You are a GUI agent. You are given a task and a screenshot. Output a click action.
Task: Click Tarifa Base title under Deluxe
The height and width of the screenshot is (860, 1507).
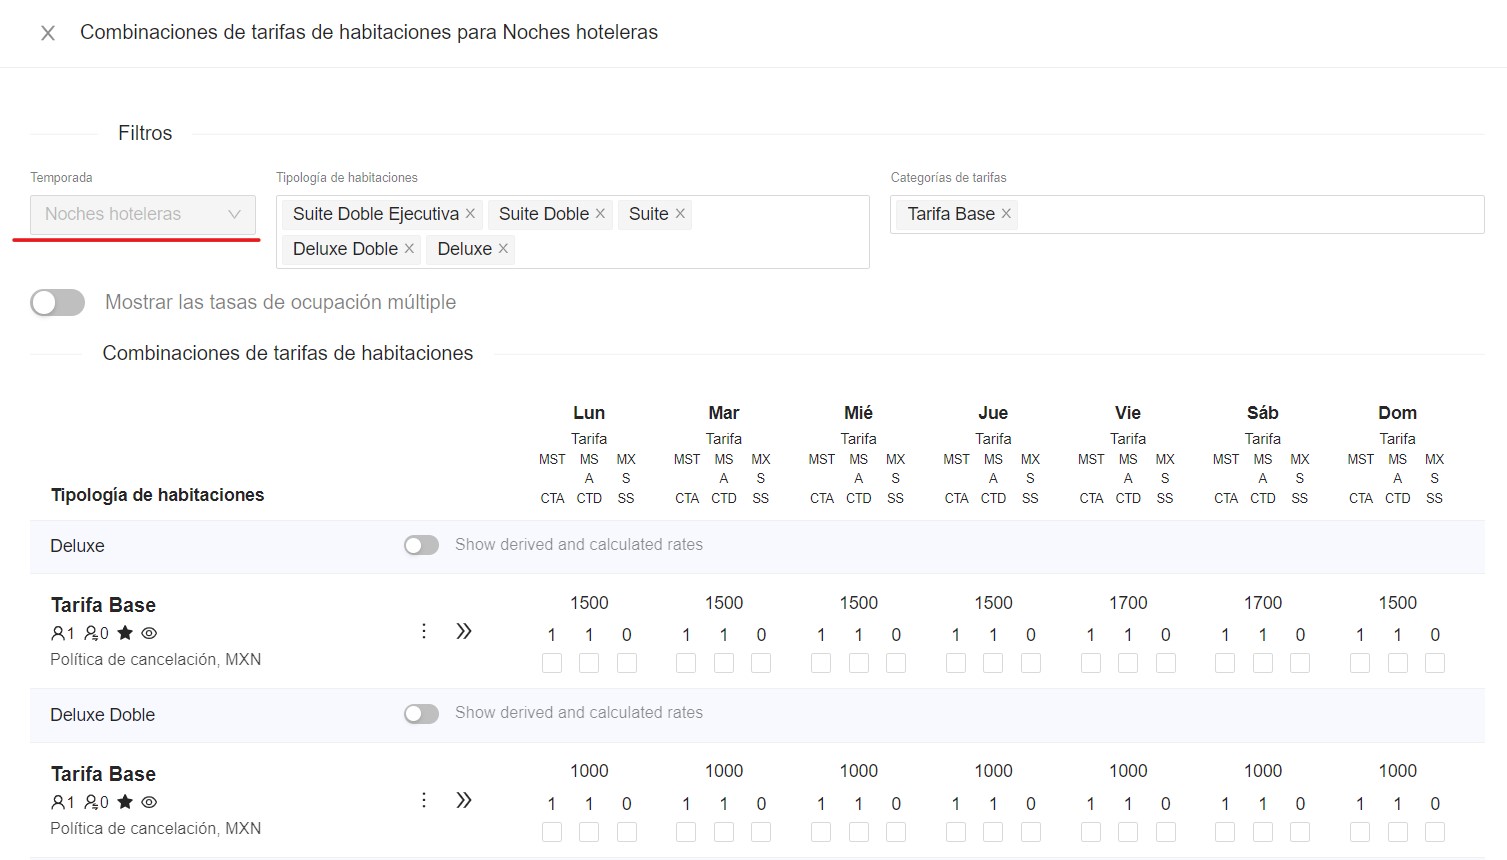click(x=104, y=605)
